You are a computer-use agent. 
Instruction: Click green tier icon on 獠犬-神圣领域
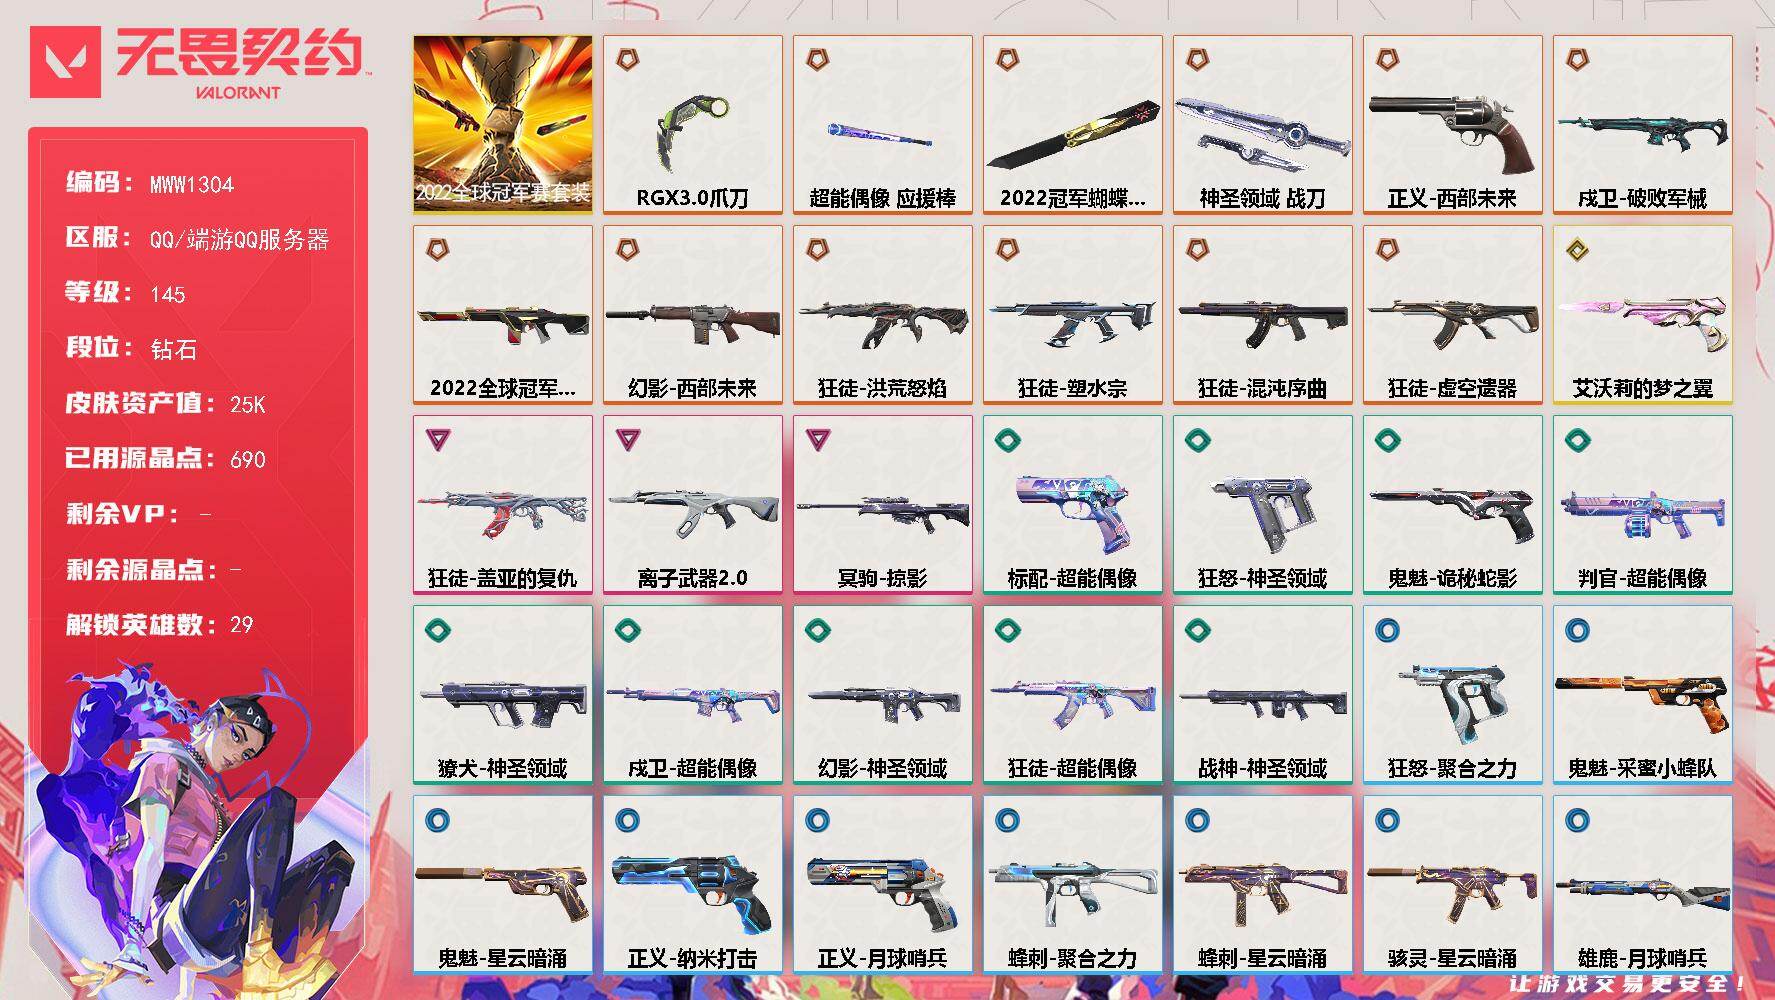(x=437, y=630)
